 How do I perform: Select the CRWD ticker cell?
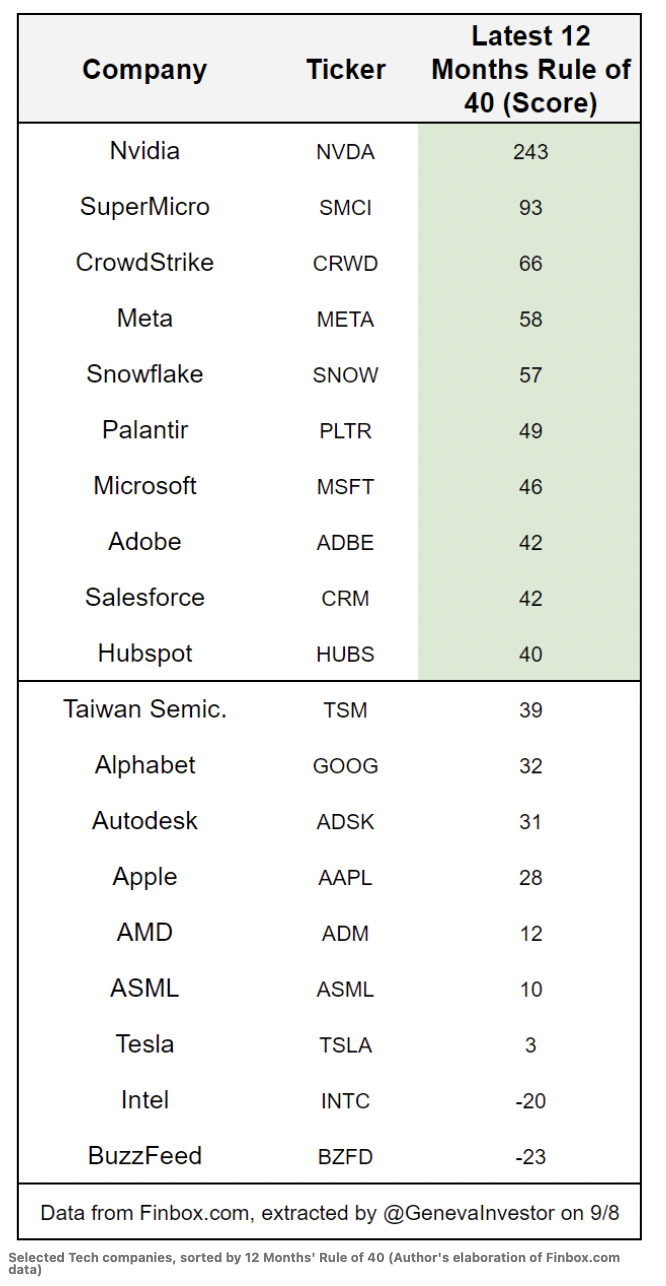[345, 263]
